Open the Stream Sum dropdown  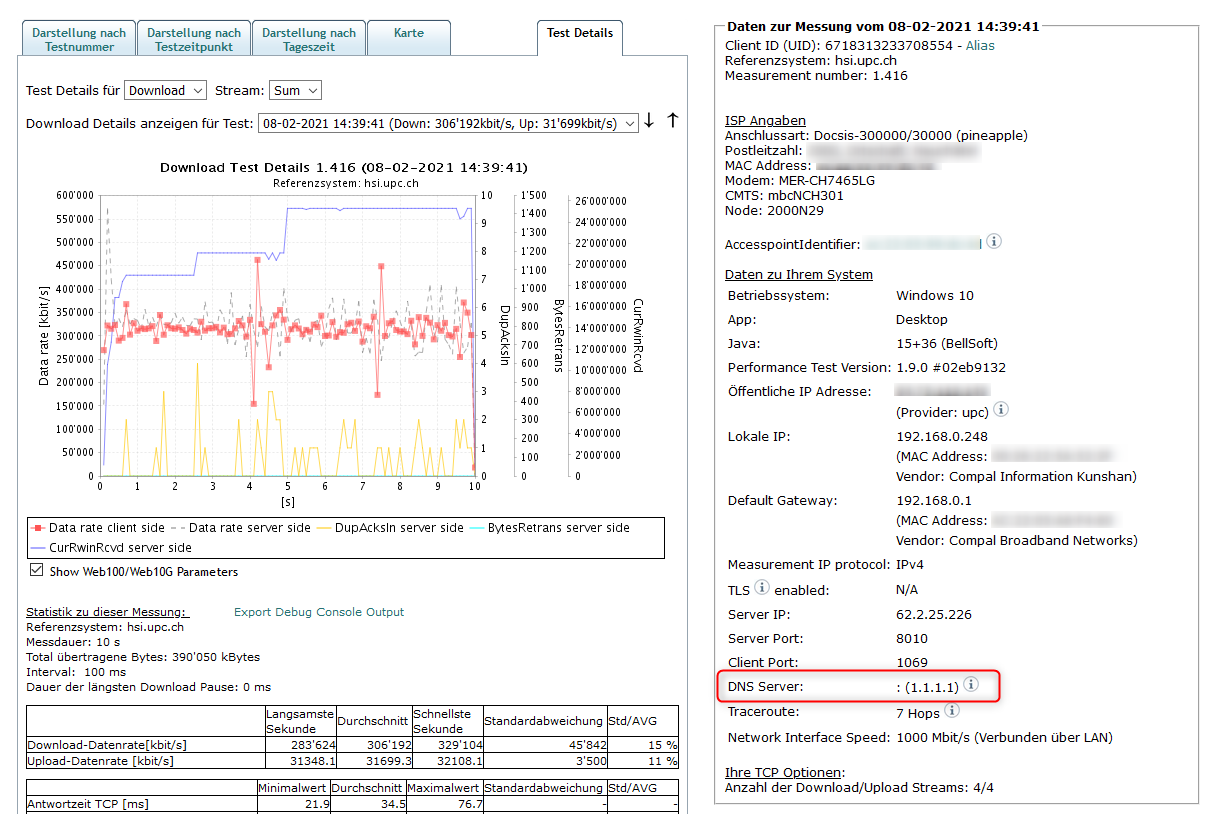click(294, 91)
